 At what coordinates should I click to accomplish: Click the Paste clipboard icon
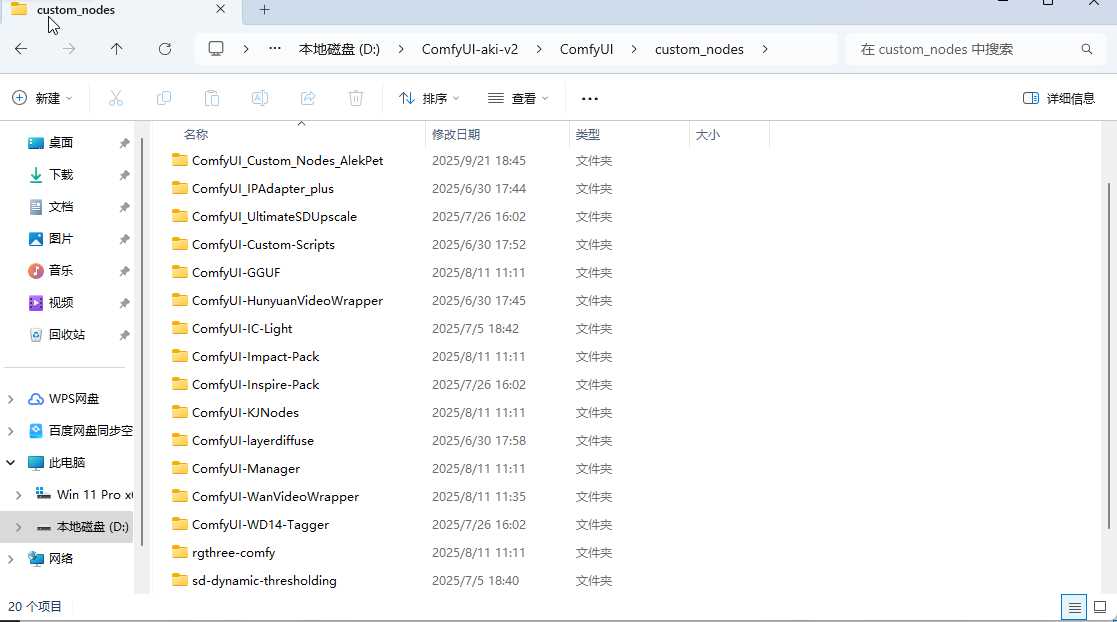pos(212,98)
